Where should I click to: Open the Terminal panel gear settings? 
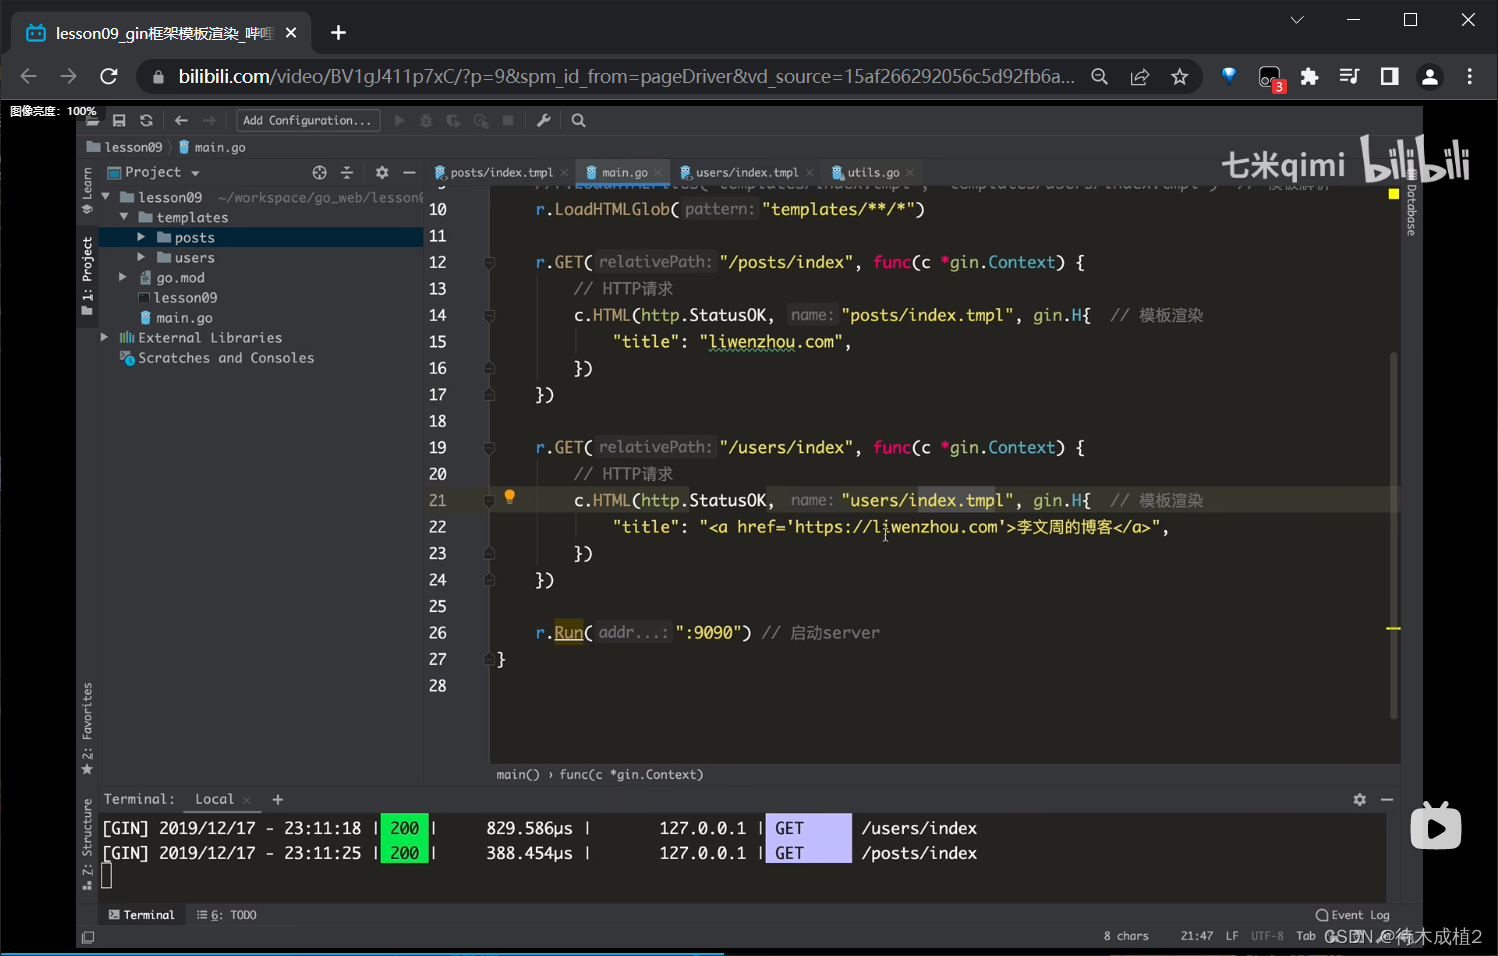tap(1359, 800)
